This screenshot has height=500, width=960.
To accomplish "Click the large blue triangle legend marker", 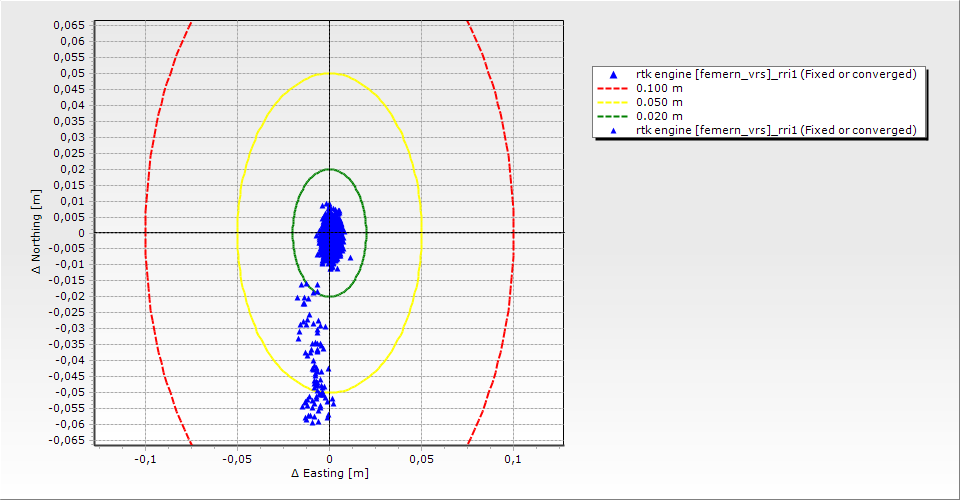I will (613, 75).
